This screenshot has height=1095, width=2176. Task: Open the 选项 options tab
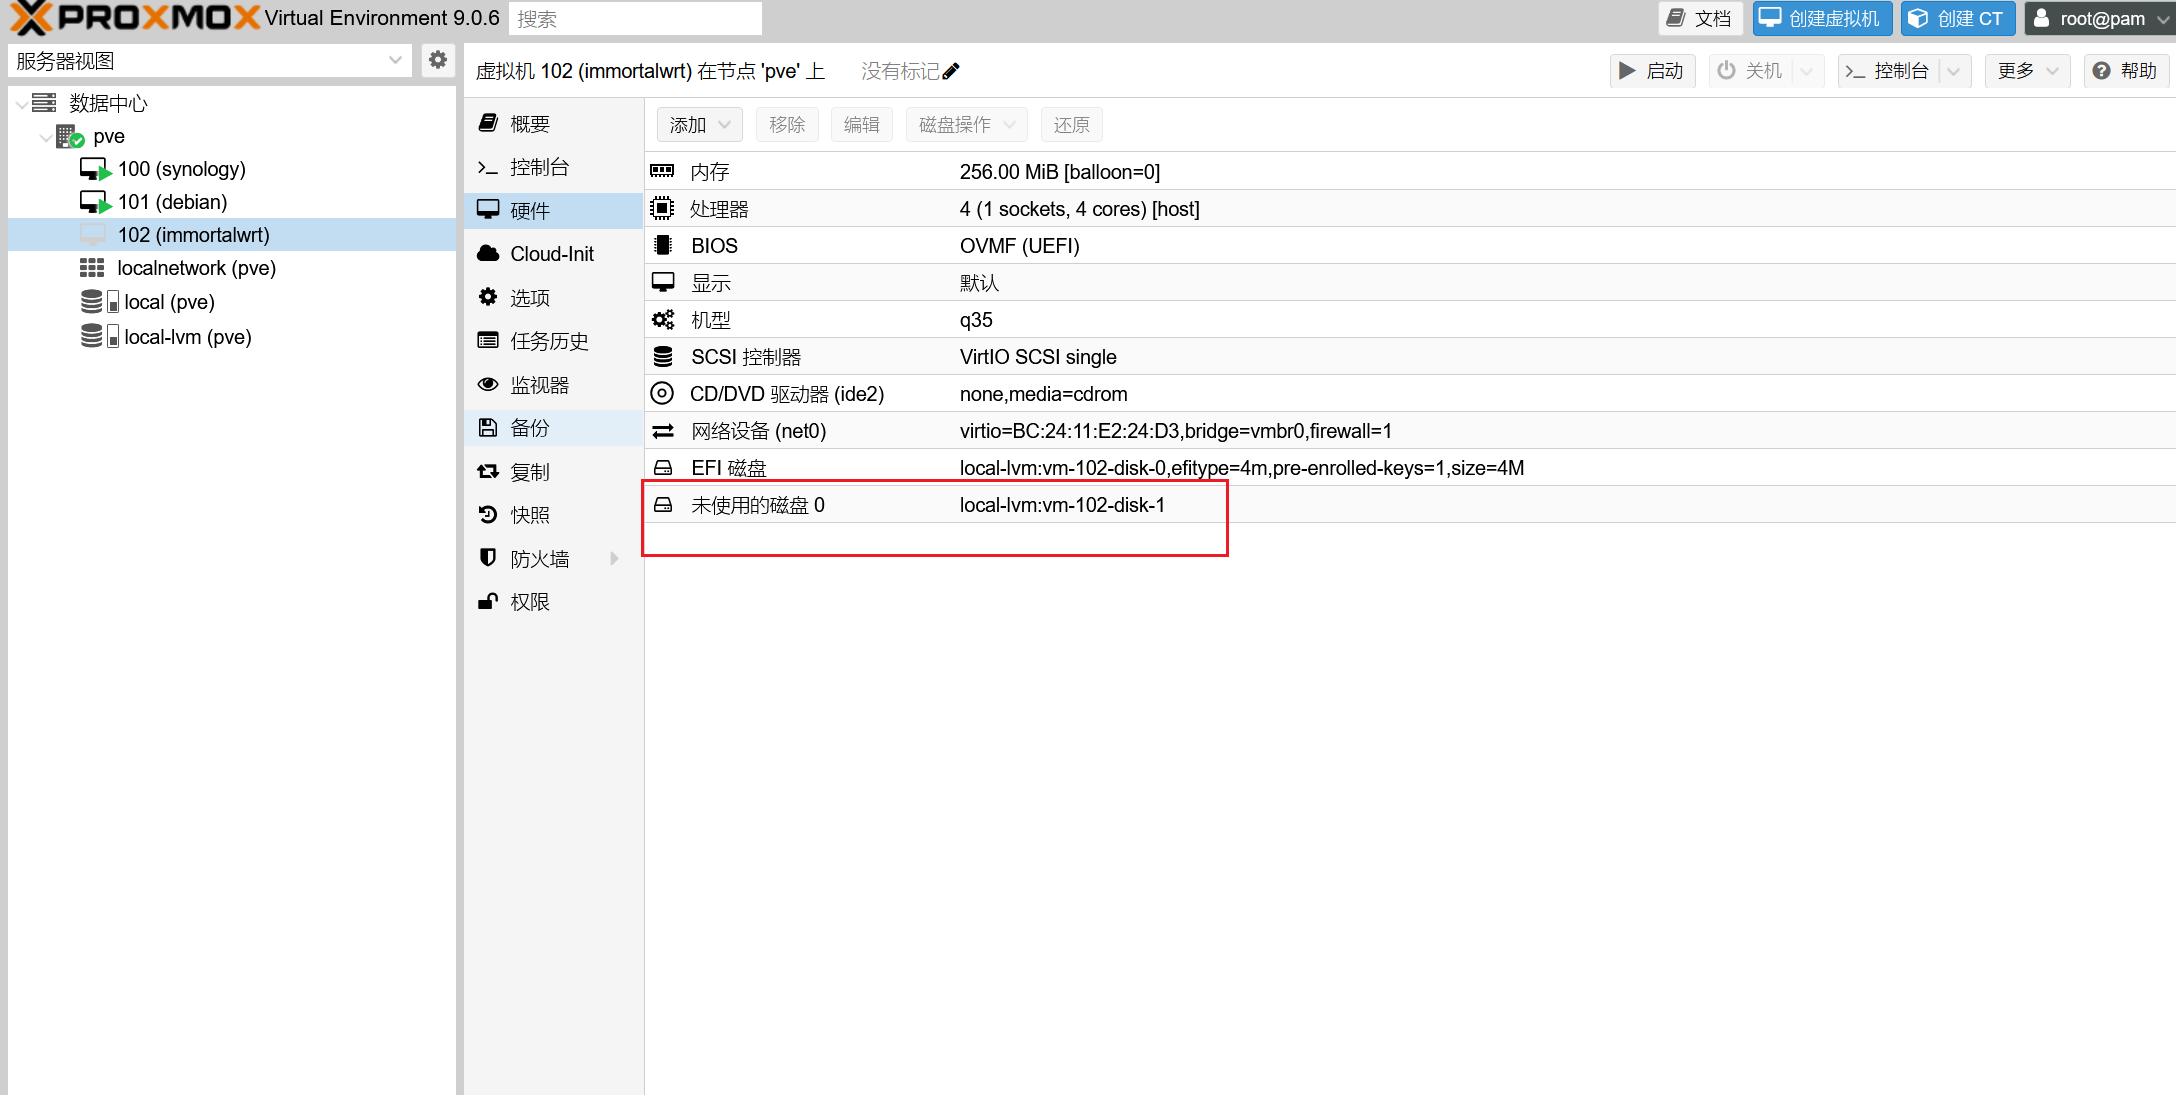tap(553, 298)
